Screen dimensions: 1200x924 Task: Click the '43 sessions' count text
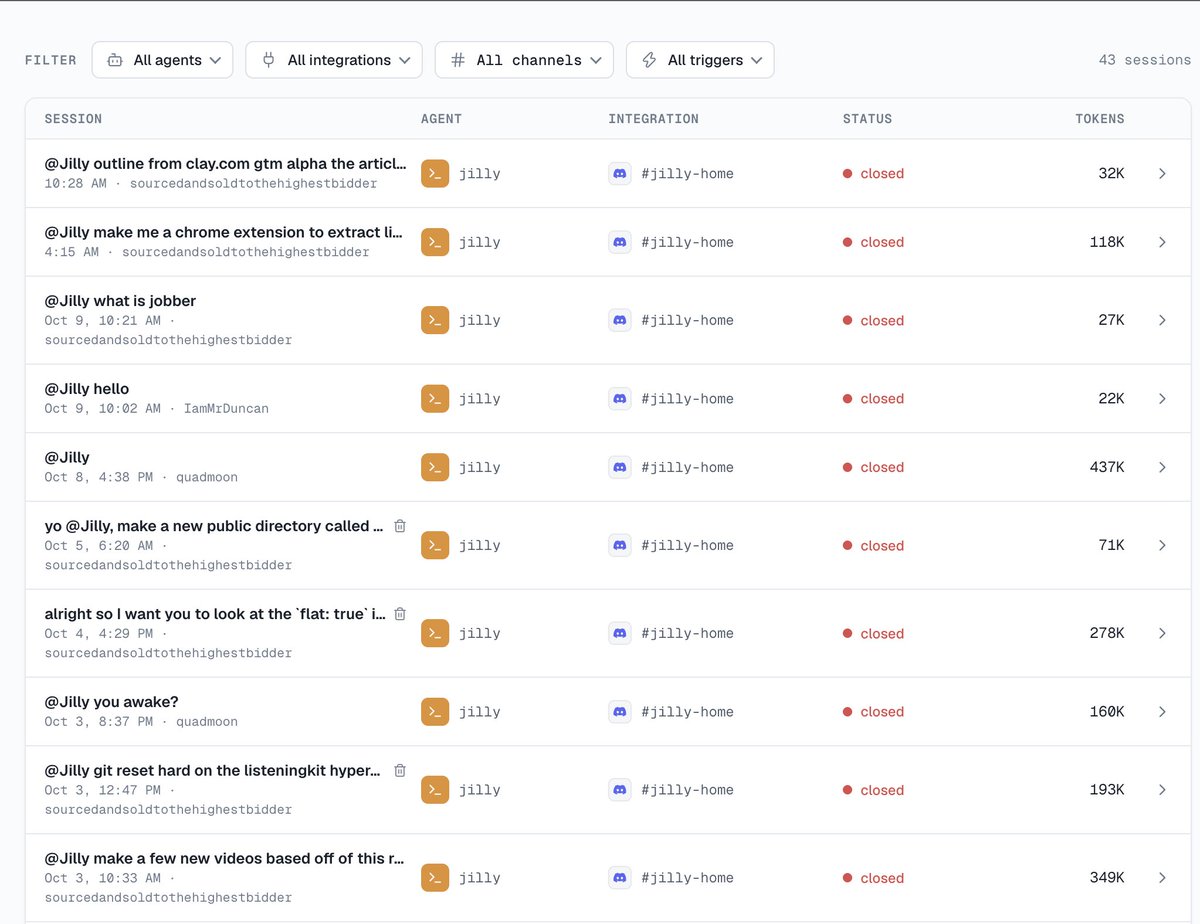pyautogui.click(x=1145, y=60)
